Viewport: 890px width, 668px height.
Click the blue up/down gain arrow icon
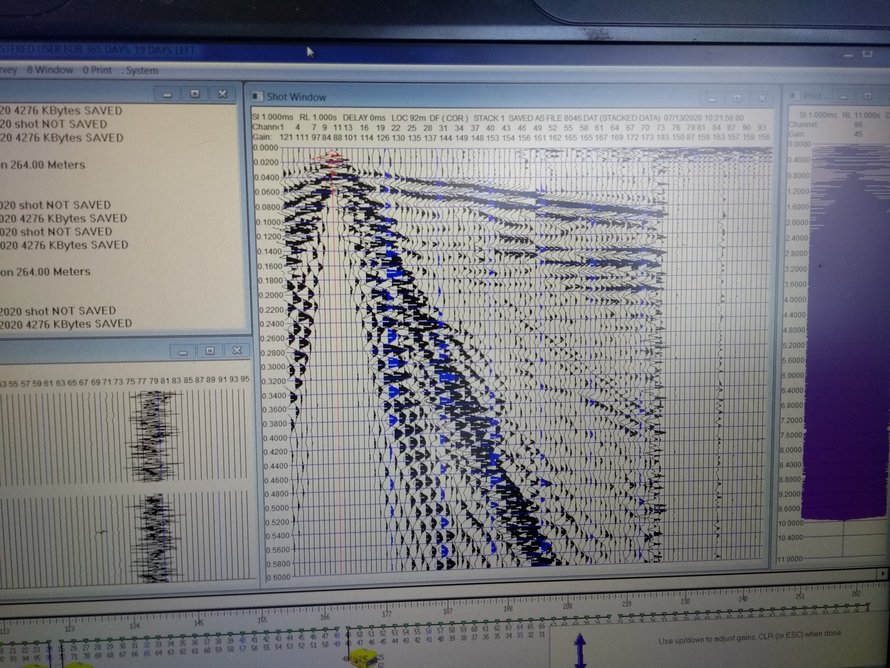pos(580,650)
